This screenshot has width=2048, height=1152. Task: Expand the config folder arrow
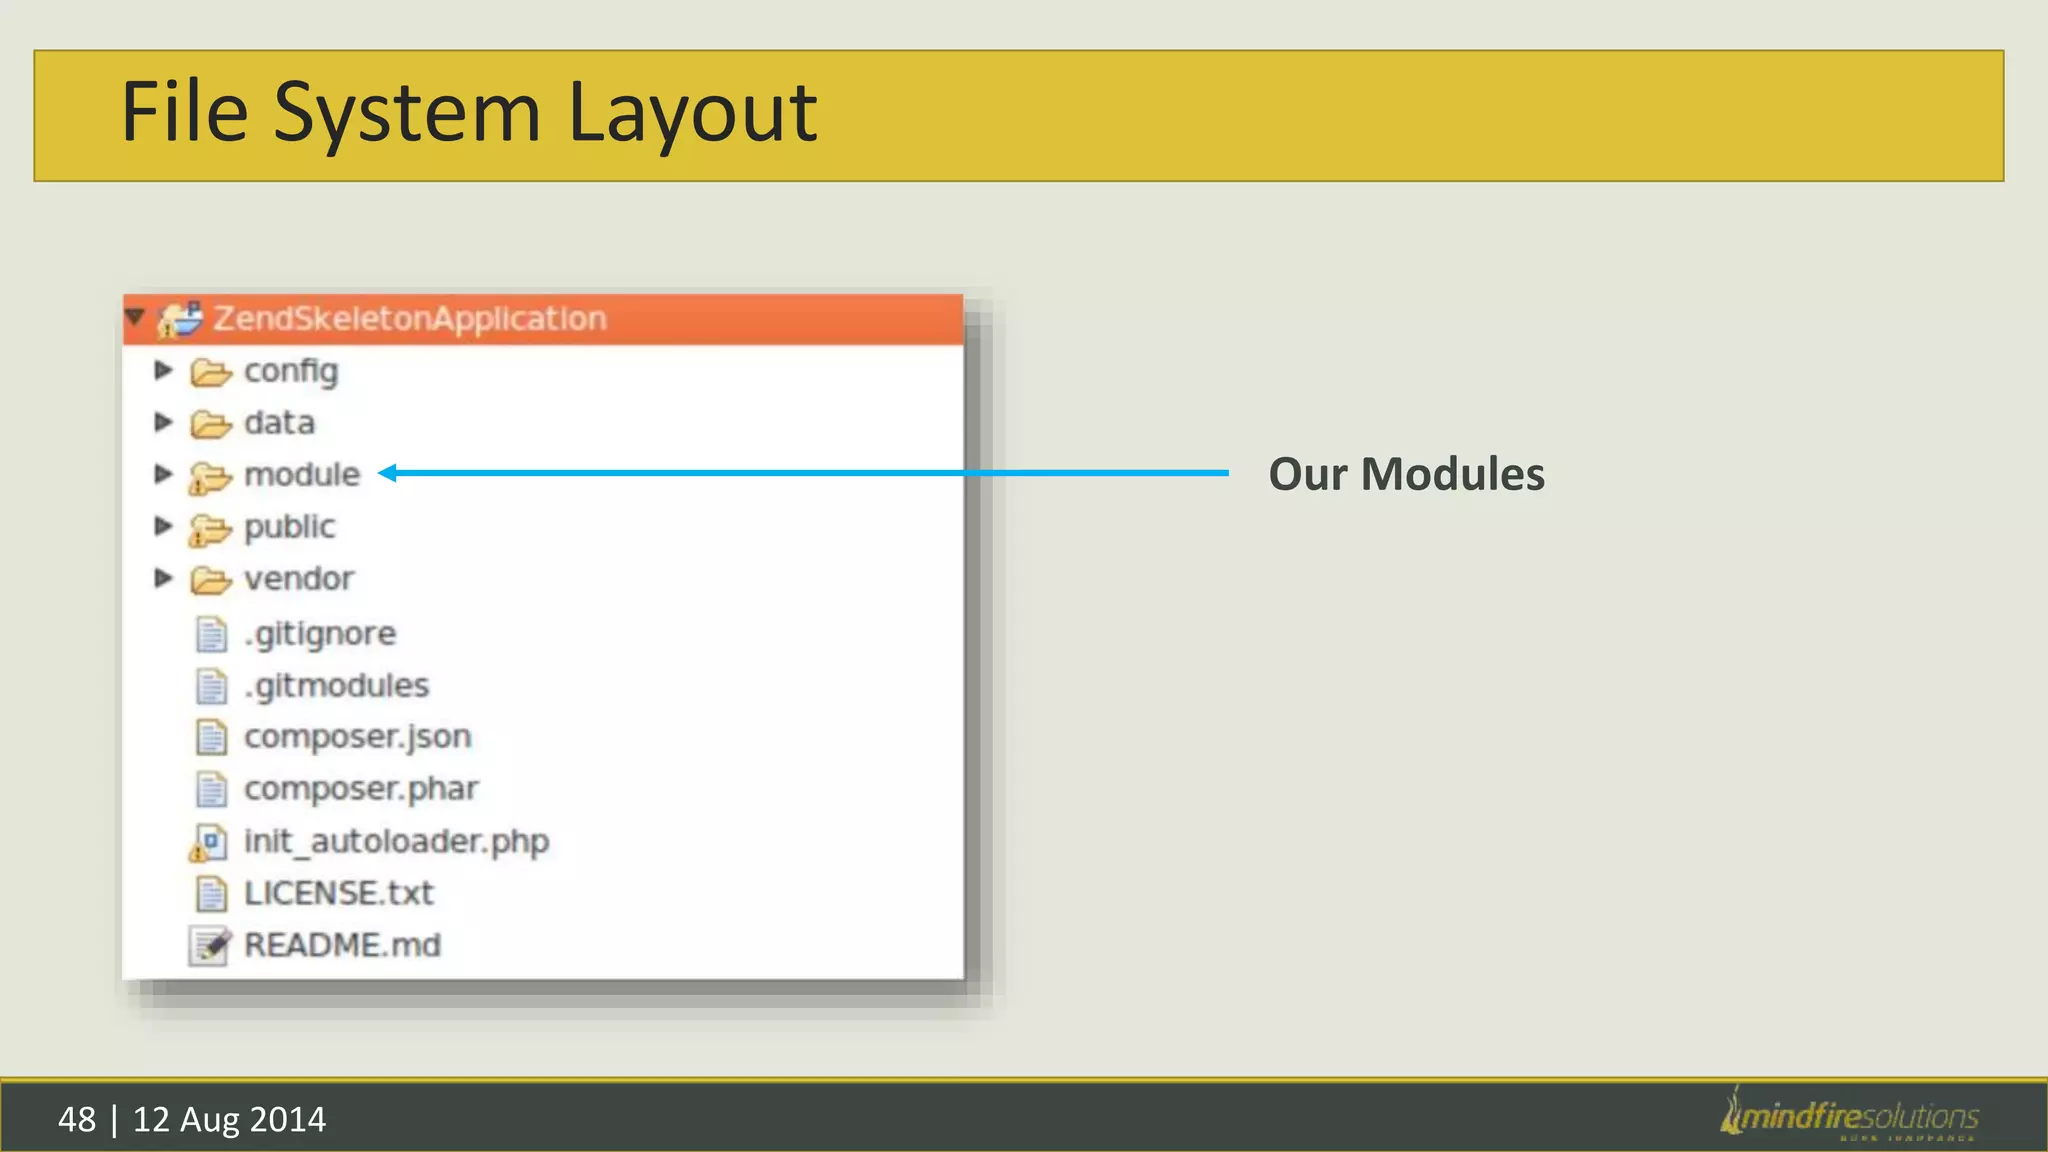[163, 370]
